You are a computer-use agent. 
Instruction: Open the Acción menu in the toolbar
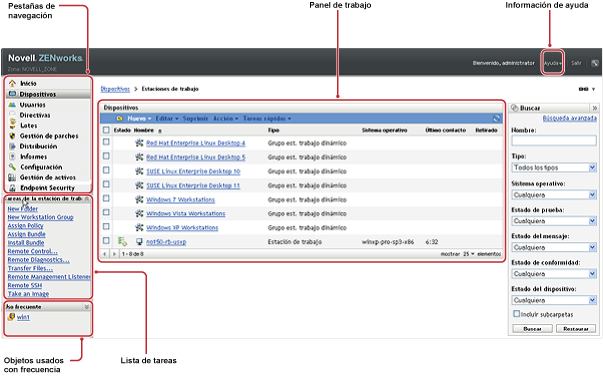tap(226, 118)
